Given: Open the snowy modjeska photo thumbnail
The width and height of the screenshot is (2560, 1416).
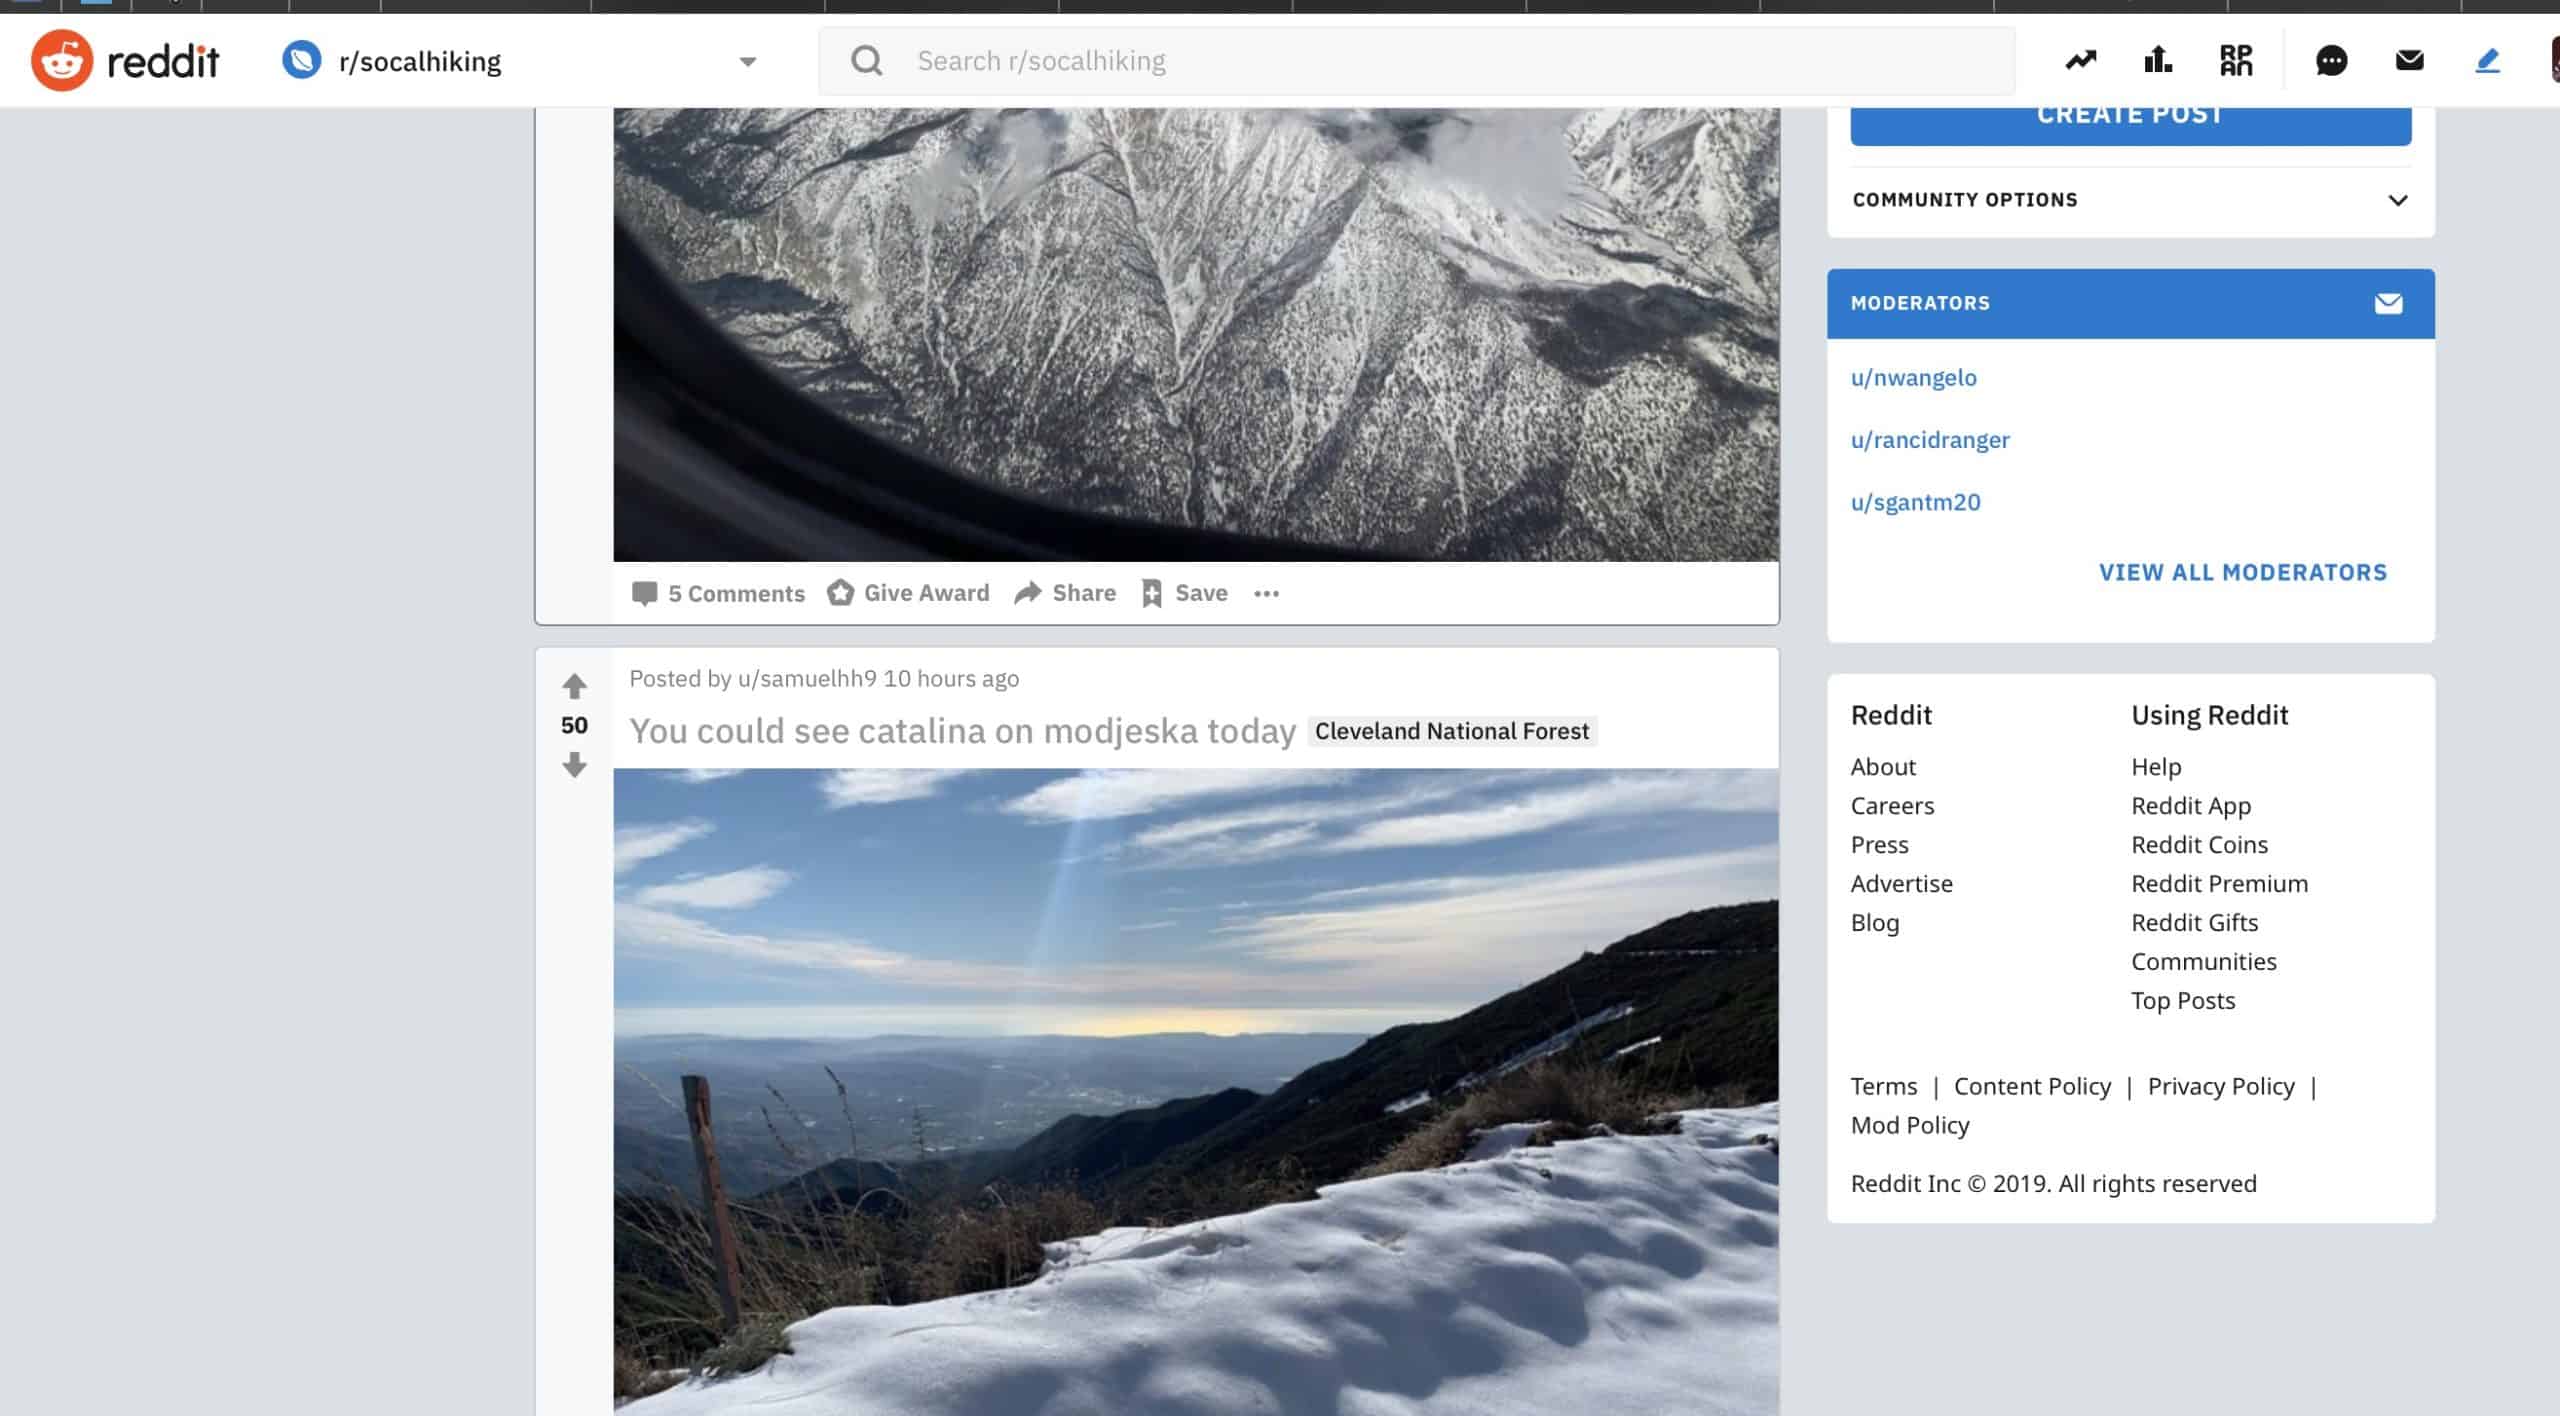Looking at the screenshot, I should (x=1196, y=1090).
